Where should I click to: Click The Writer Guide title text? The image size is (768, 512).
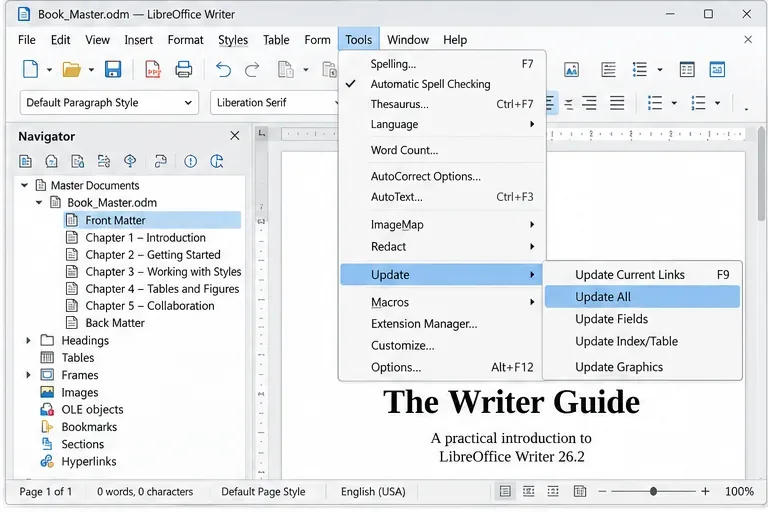511,402
